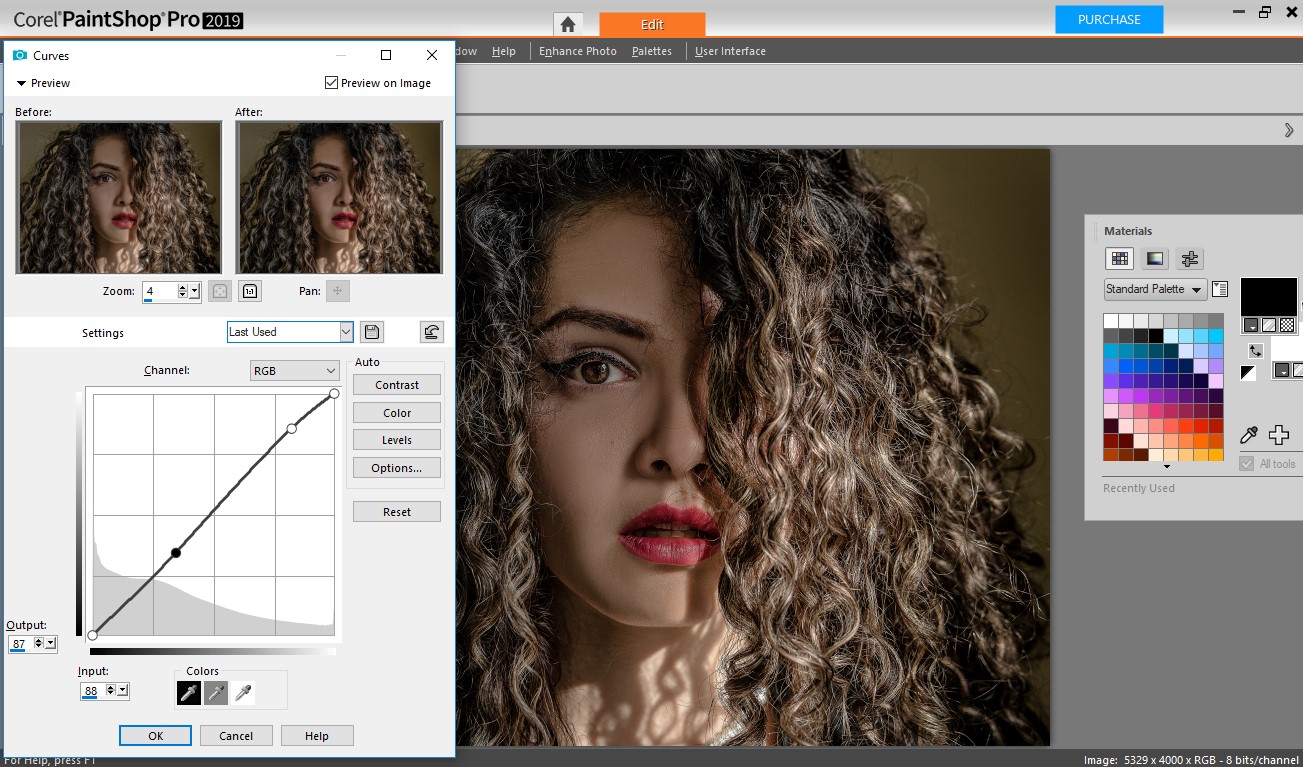The image size is (1303, 767).
Task: Open the Materials sliders view icon
Action: [1189, 258]
